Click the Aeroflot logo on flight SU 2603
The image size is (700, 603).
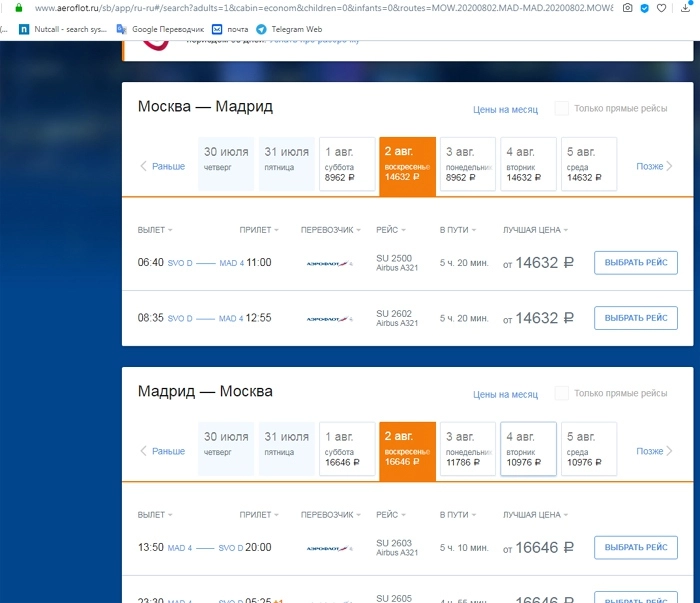click(329, 548)
